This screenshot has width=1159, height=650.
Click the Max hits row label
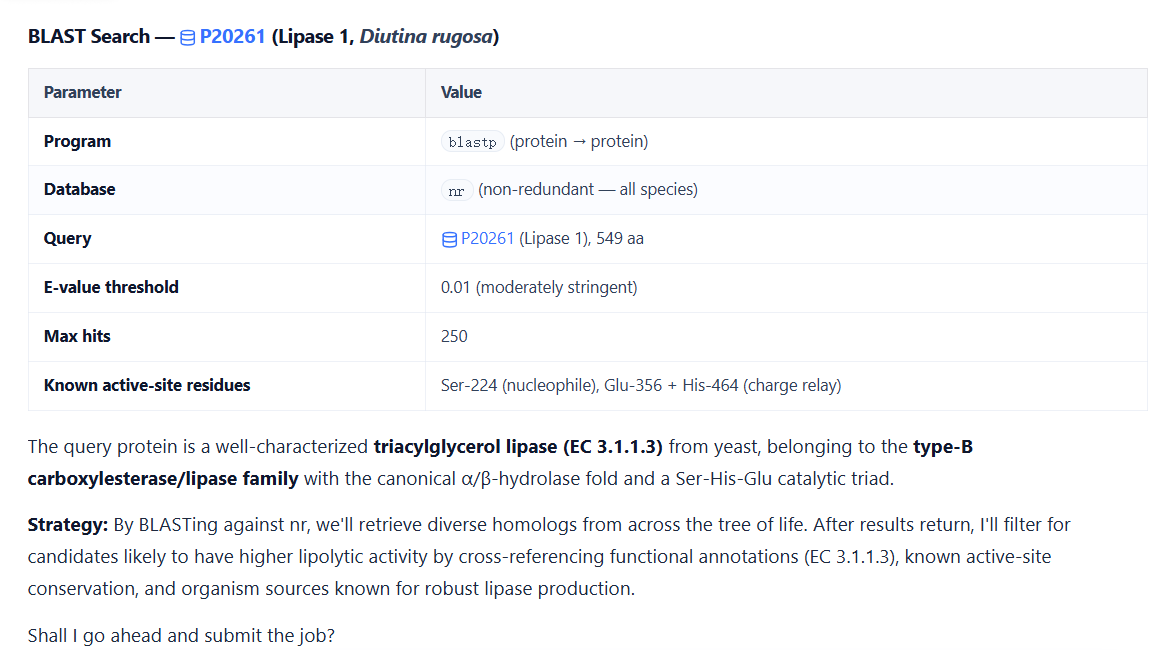(77, 336)
